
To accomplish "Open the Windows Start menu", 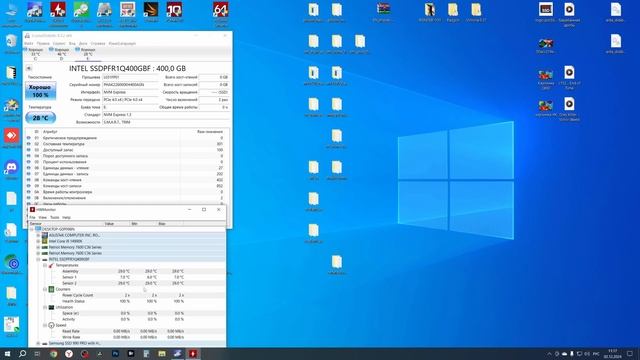I will pyautogui.click(x=7, y=353).
